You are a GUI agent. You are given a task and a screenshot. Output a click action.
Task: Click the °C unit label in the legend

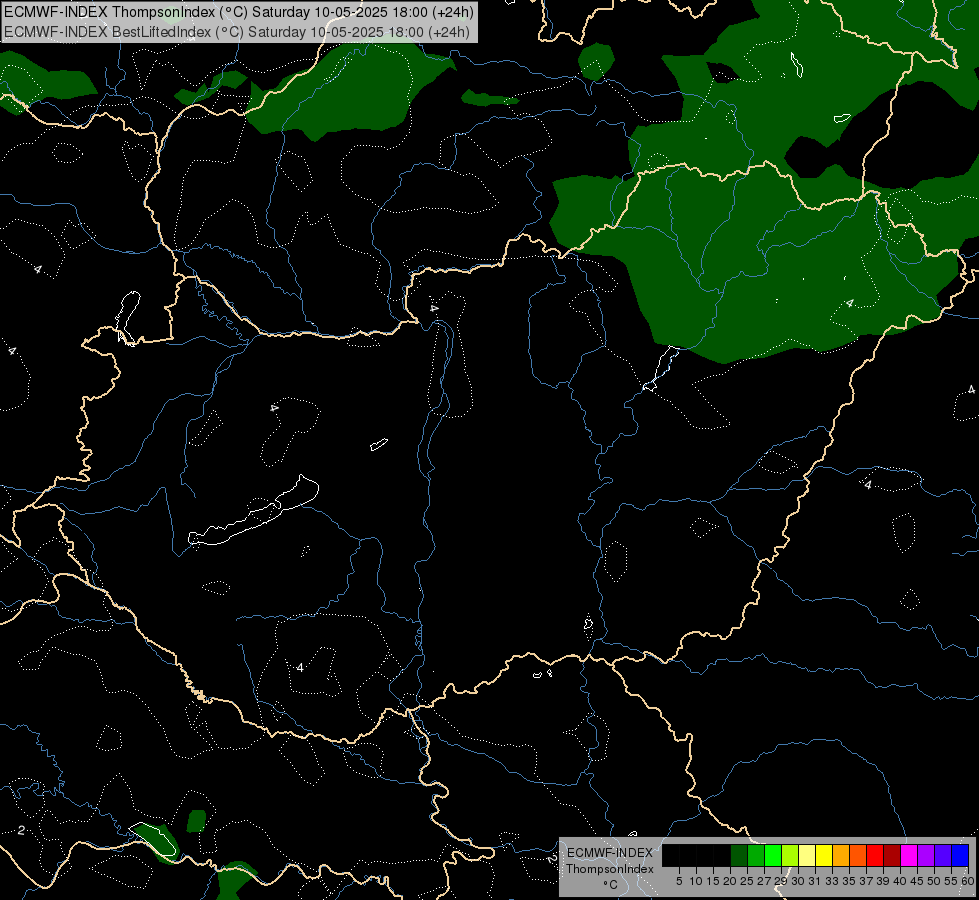pyautogui.click(x=611, y=885)
